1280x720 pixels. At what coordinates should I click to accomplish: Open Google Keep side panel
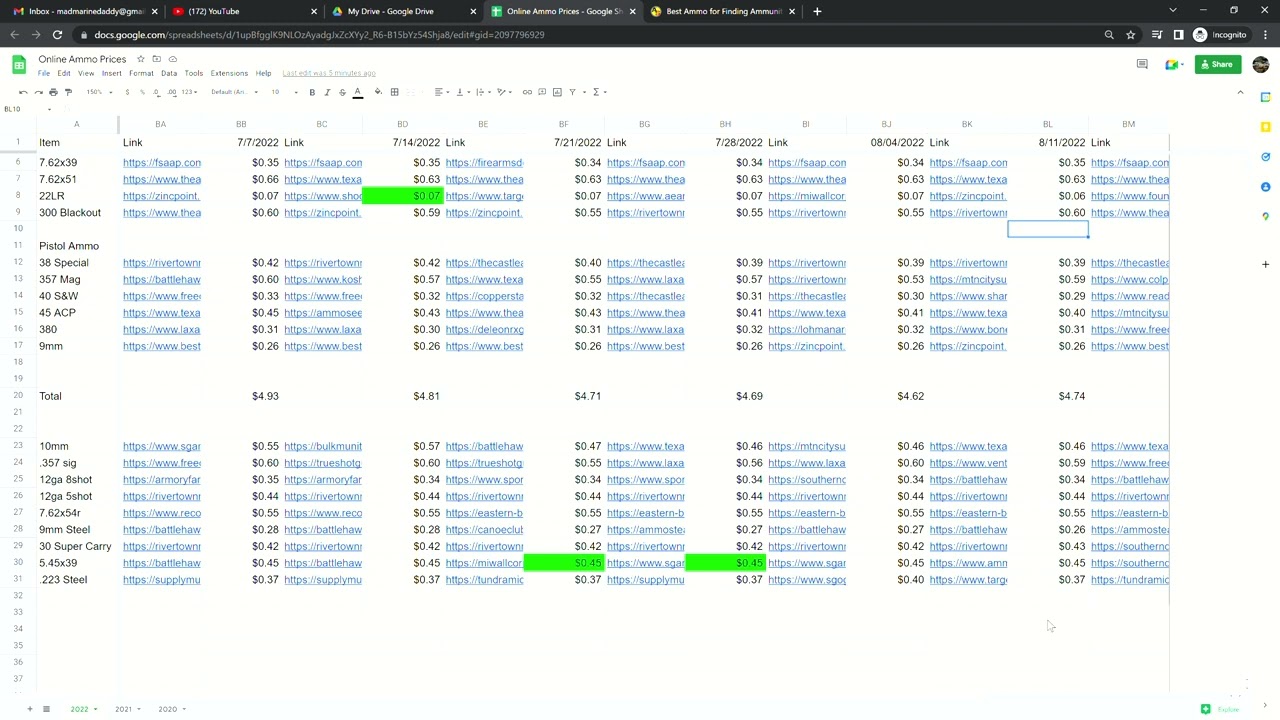(x=1265, y=127)
